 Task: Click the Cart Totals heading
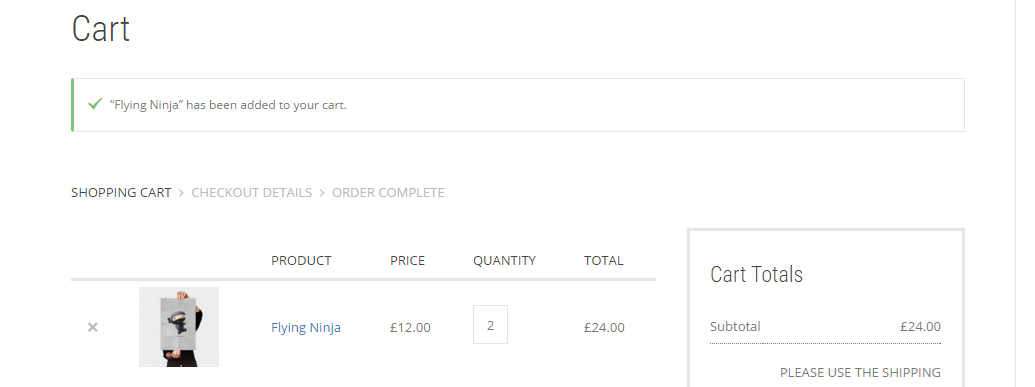click(756, 274)
